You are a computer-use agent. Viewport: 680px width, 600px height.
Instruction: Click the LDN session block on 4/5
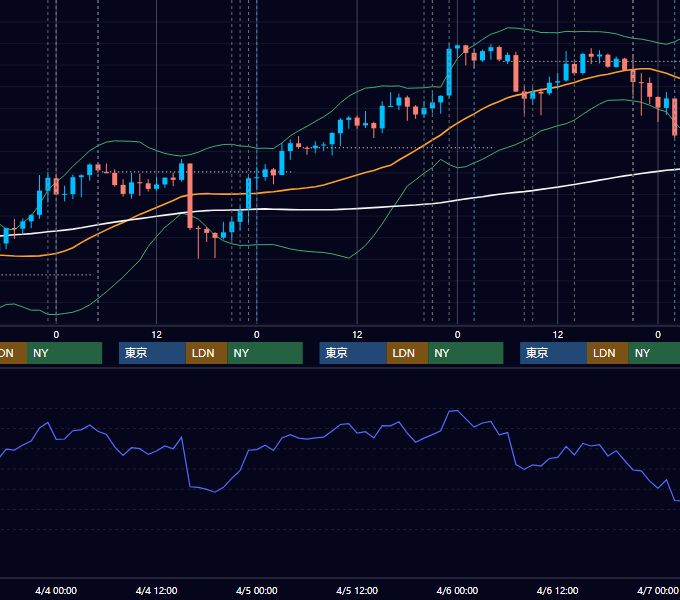(407, 353)
